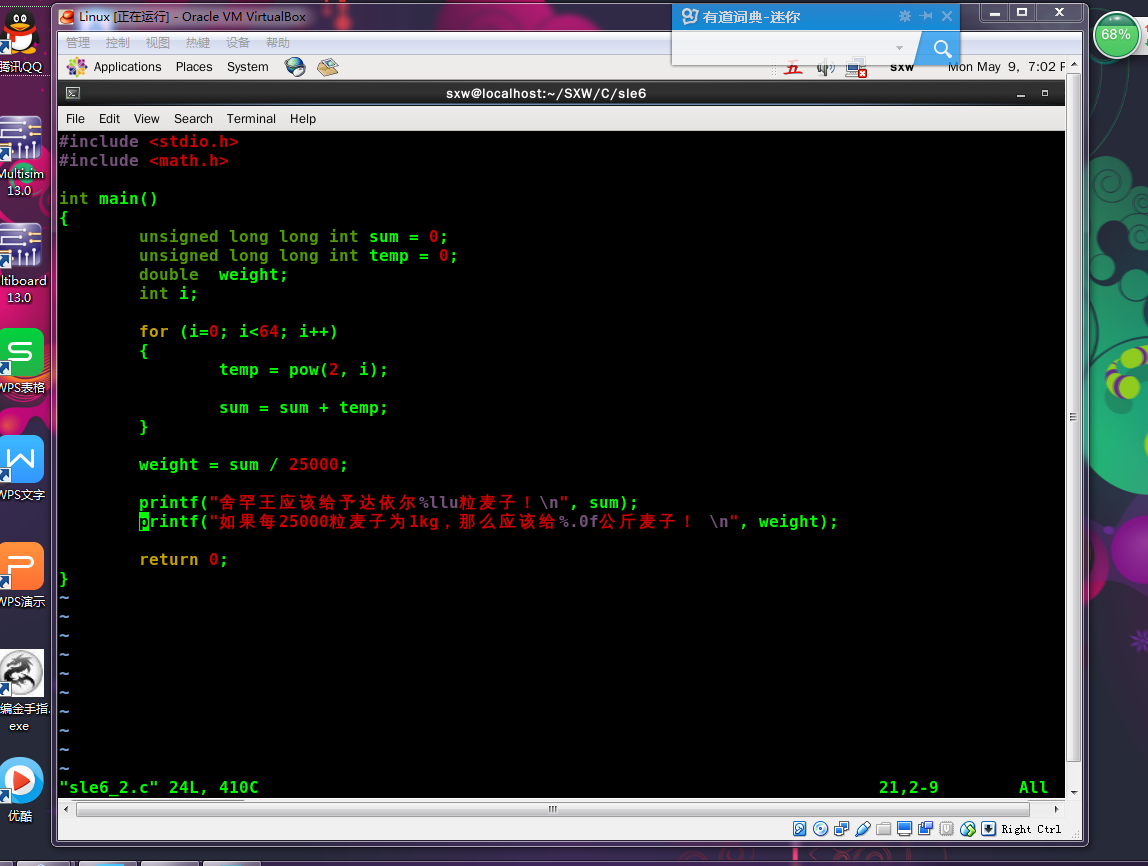Open Youdao mini dictionary settings gear
The image size is (1148, 866).
click(905, 16)
